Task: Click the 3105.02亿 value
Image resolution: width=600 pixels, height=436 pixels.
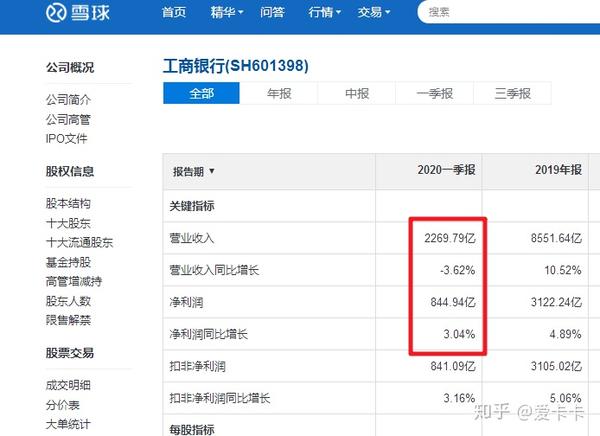Action: (x=556, y=366)
